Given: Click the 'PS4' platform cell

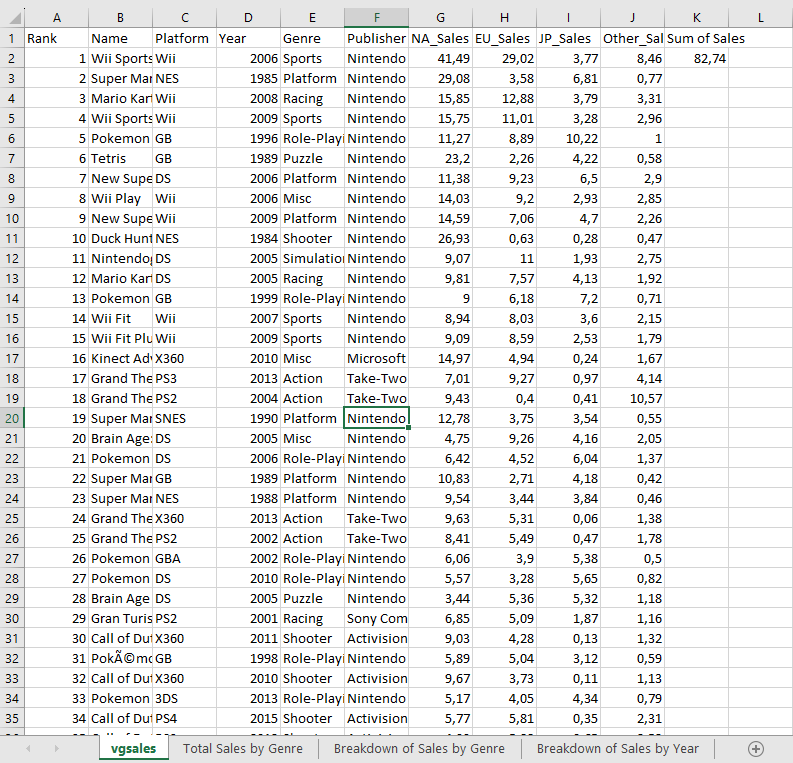Looking at the screenshot, I should click(185, 719).
